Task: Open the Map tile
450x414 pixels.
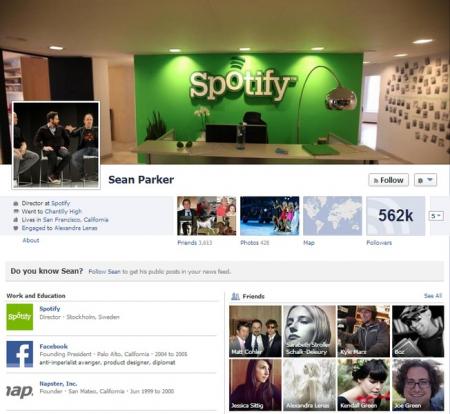Action: [332, 216]
